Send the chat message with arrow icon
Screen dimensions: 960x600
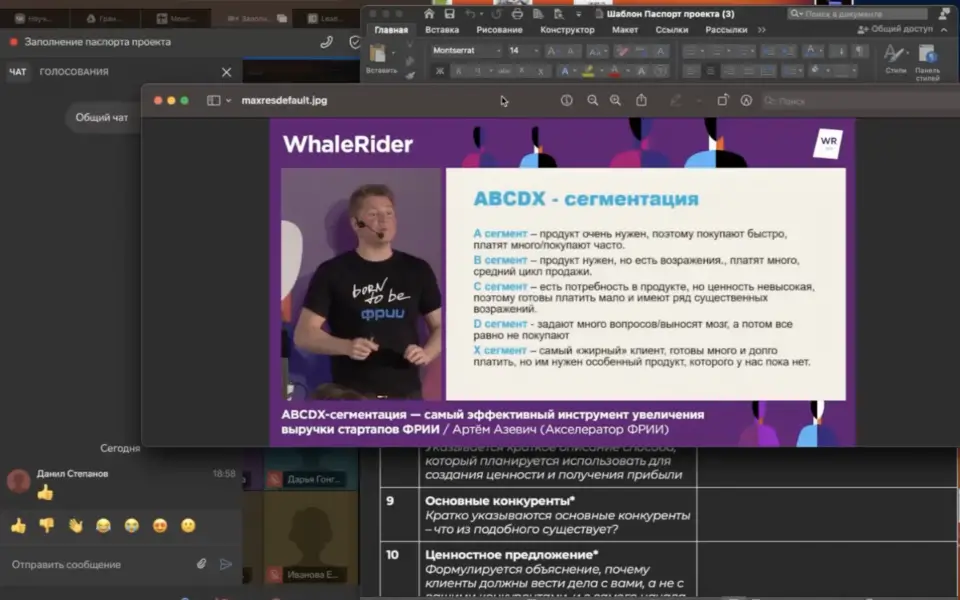coord(226,564)
